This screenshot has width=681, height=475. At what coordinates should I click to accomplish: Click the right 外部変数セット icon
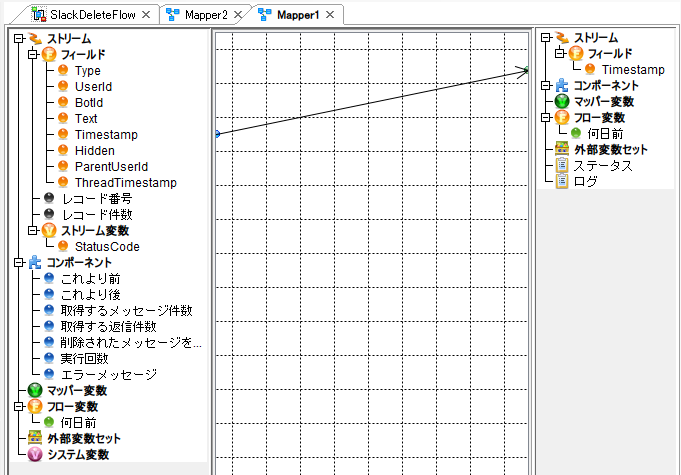point(562,149)
